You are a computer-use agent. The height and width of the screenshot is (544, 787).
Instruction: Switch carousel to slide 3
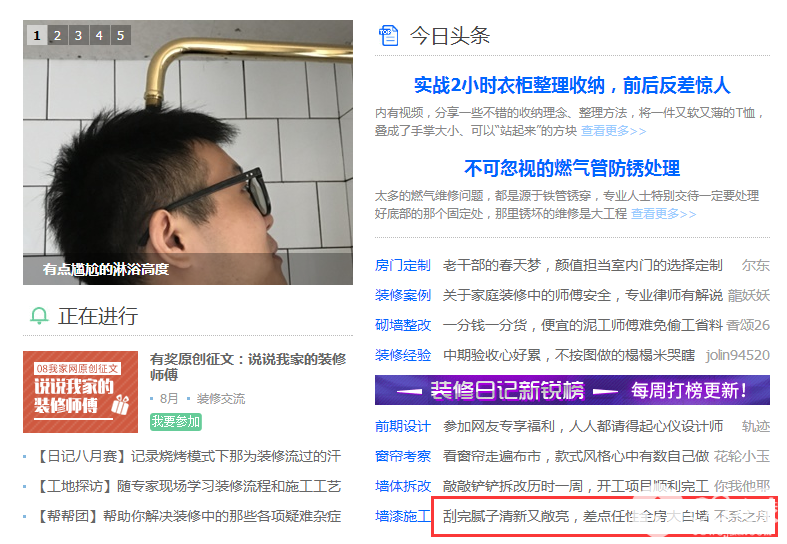click(x=79, y=36)
